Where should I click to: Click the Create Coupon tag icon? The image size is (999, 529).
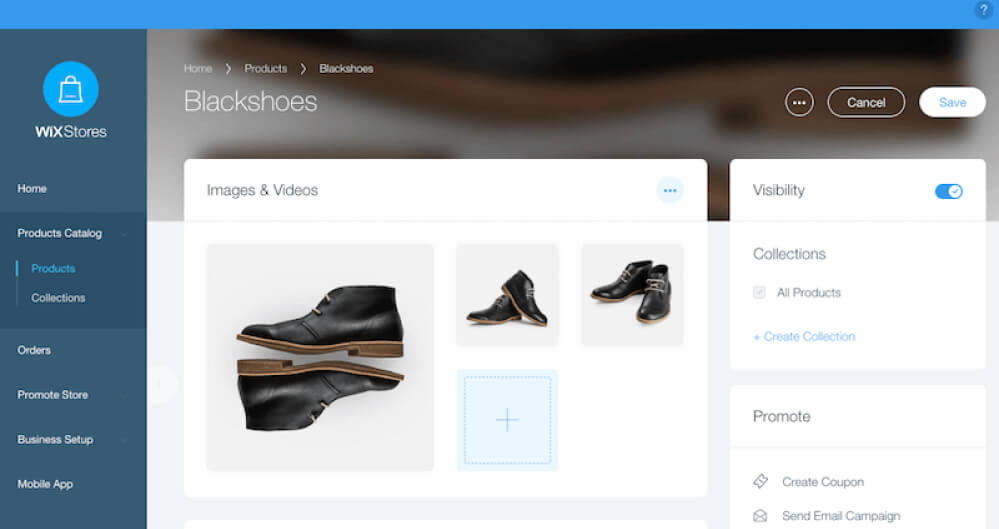pos(761,481)
